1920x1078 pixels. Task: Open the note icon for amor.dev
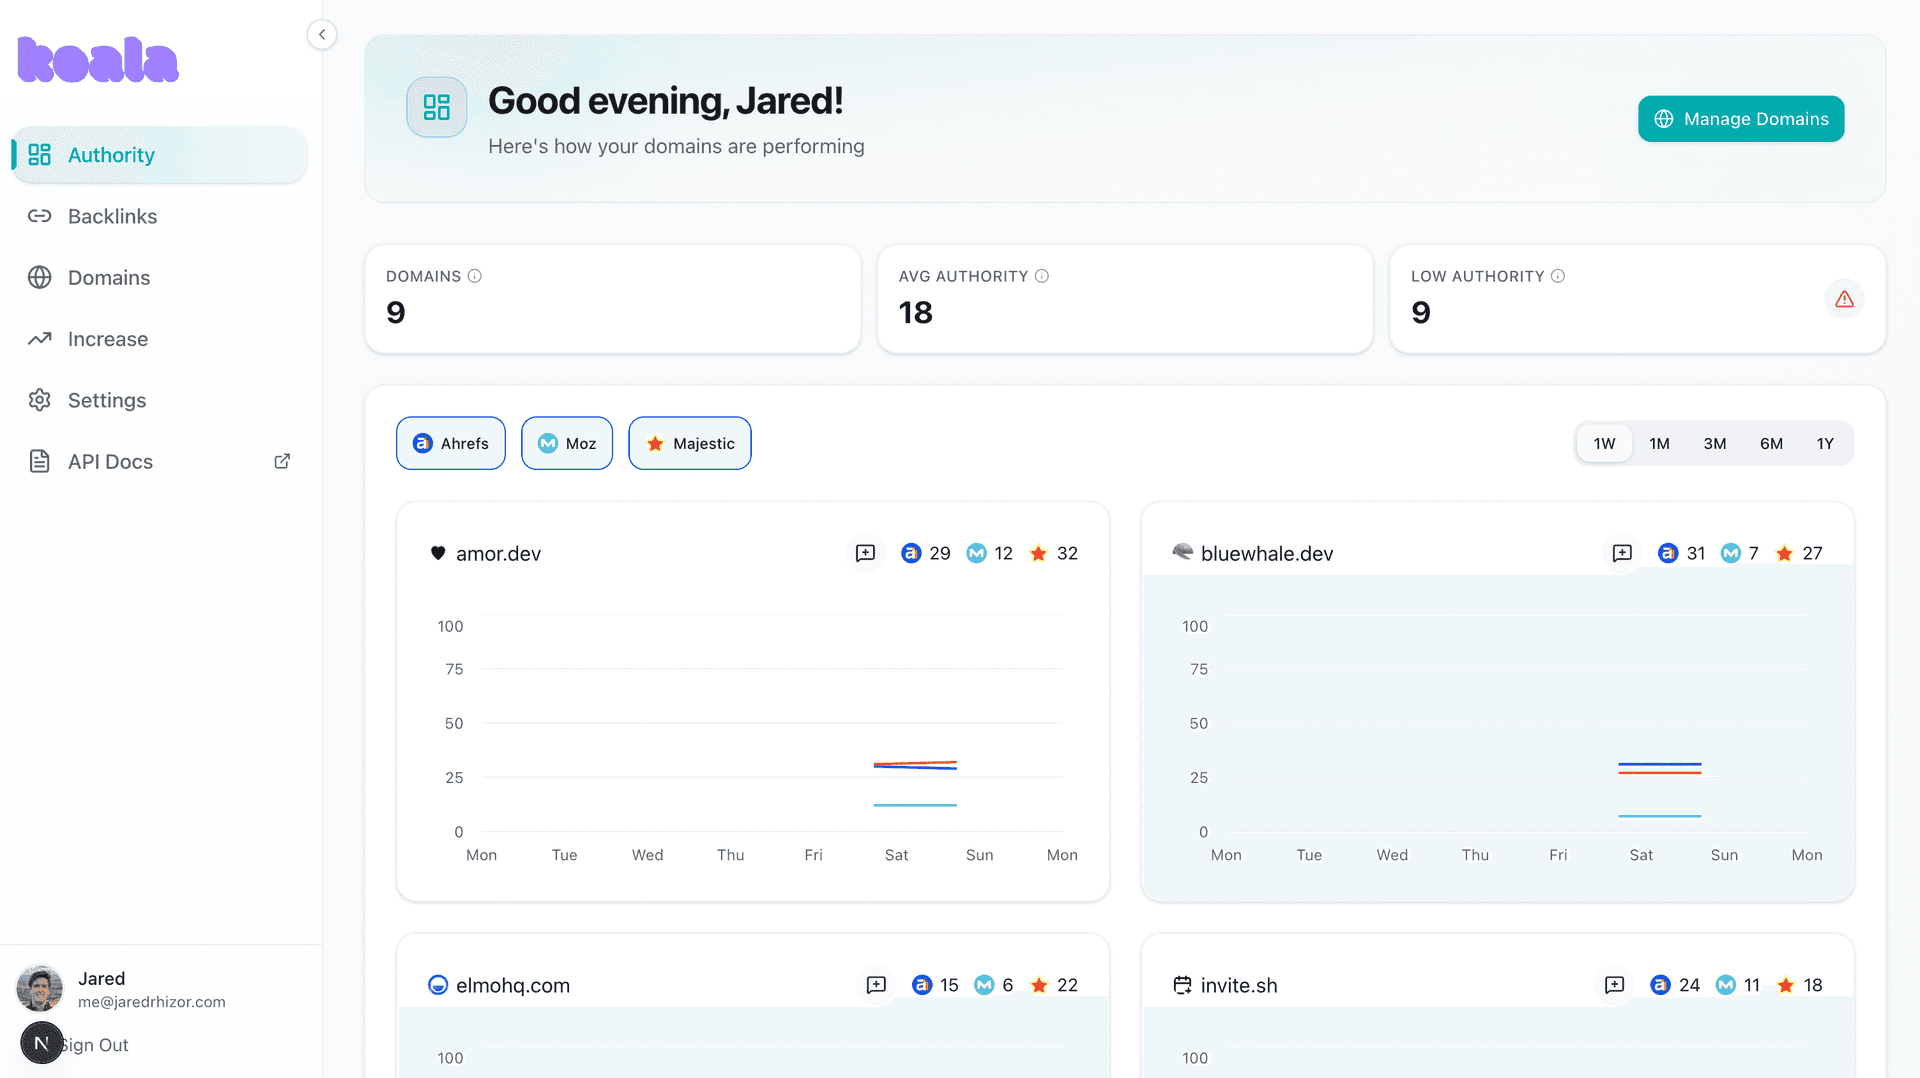click(x=865, y=553)
